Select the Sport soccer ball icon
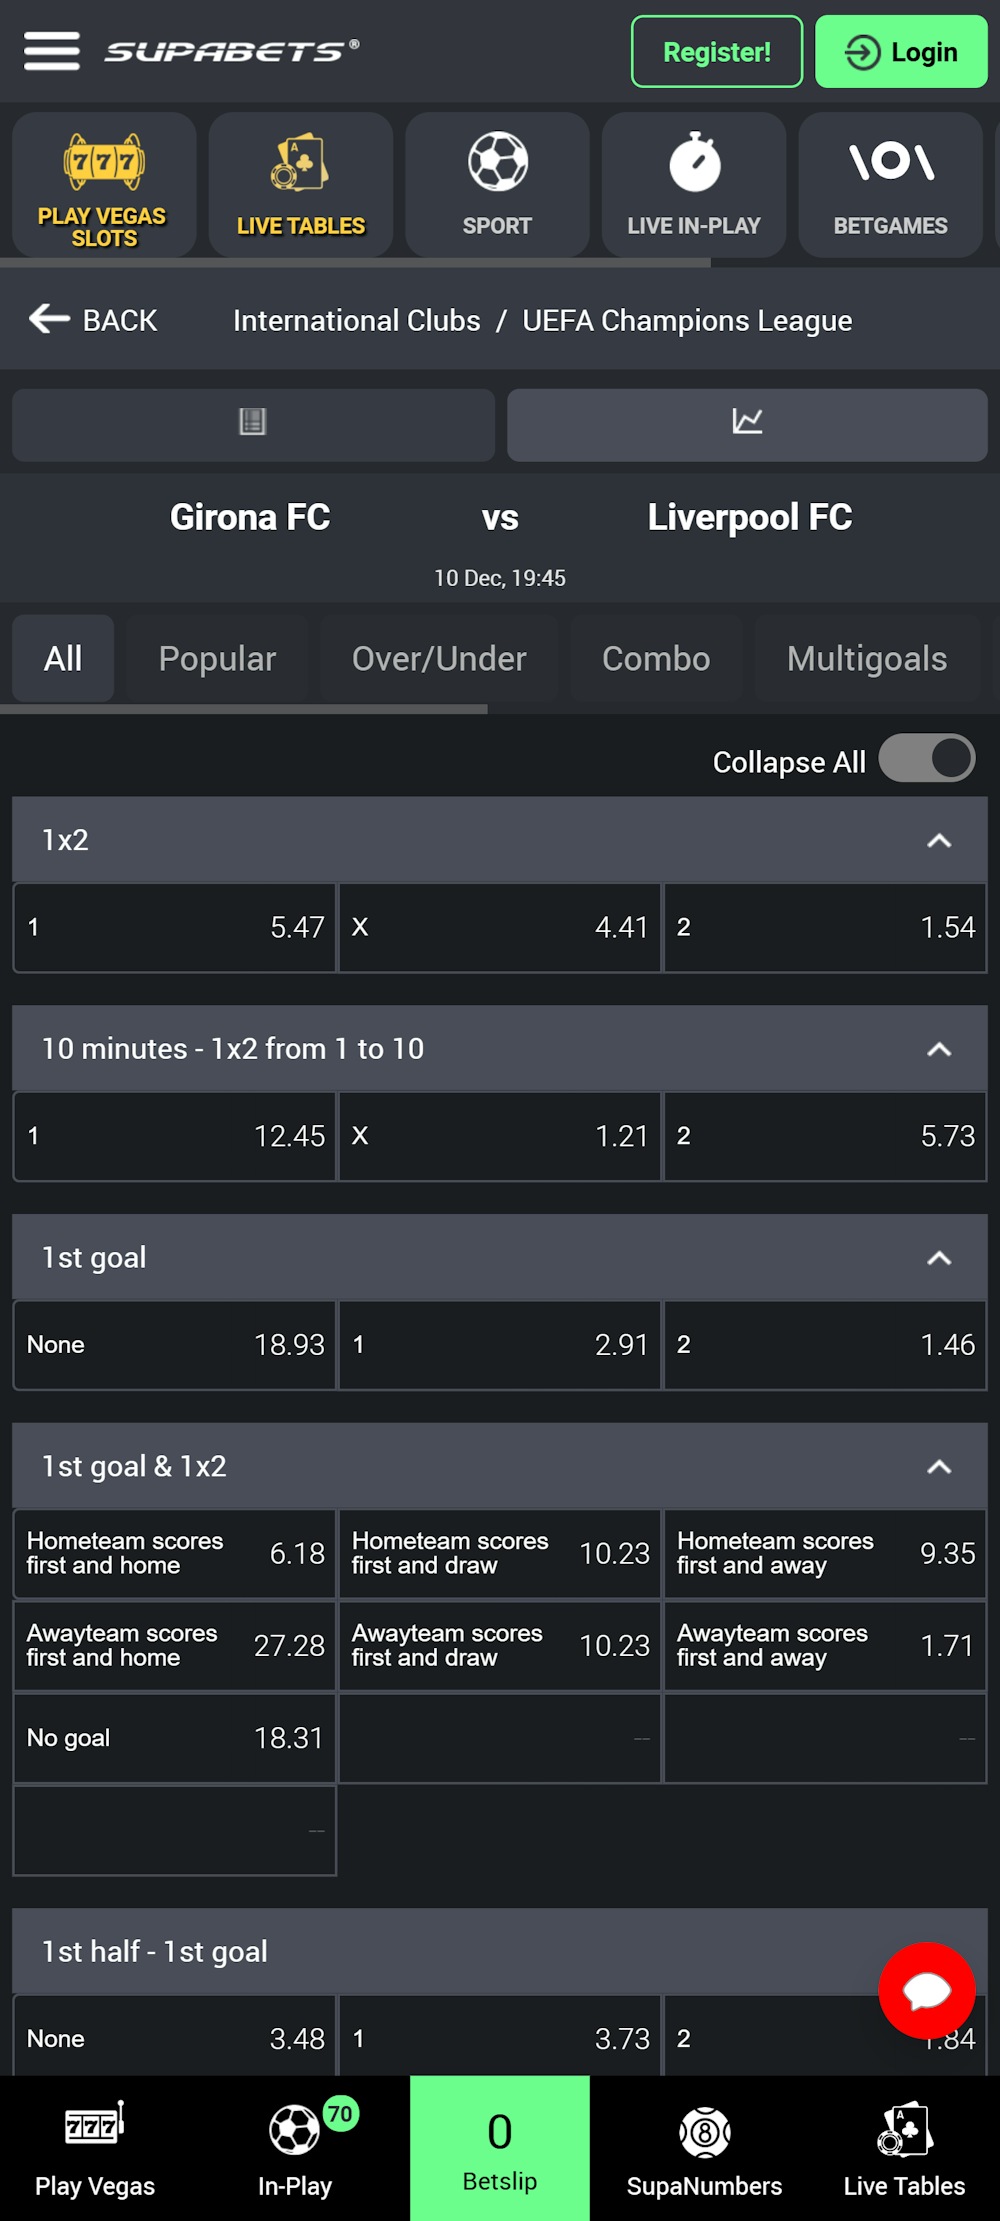The width and height of the screenshot is (1000, 2221). click(x=497, y=183)
